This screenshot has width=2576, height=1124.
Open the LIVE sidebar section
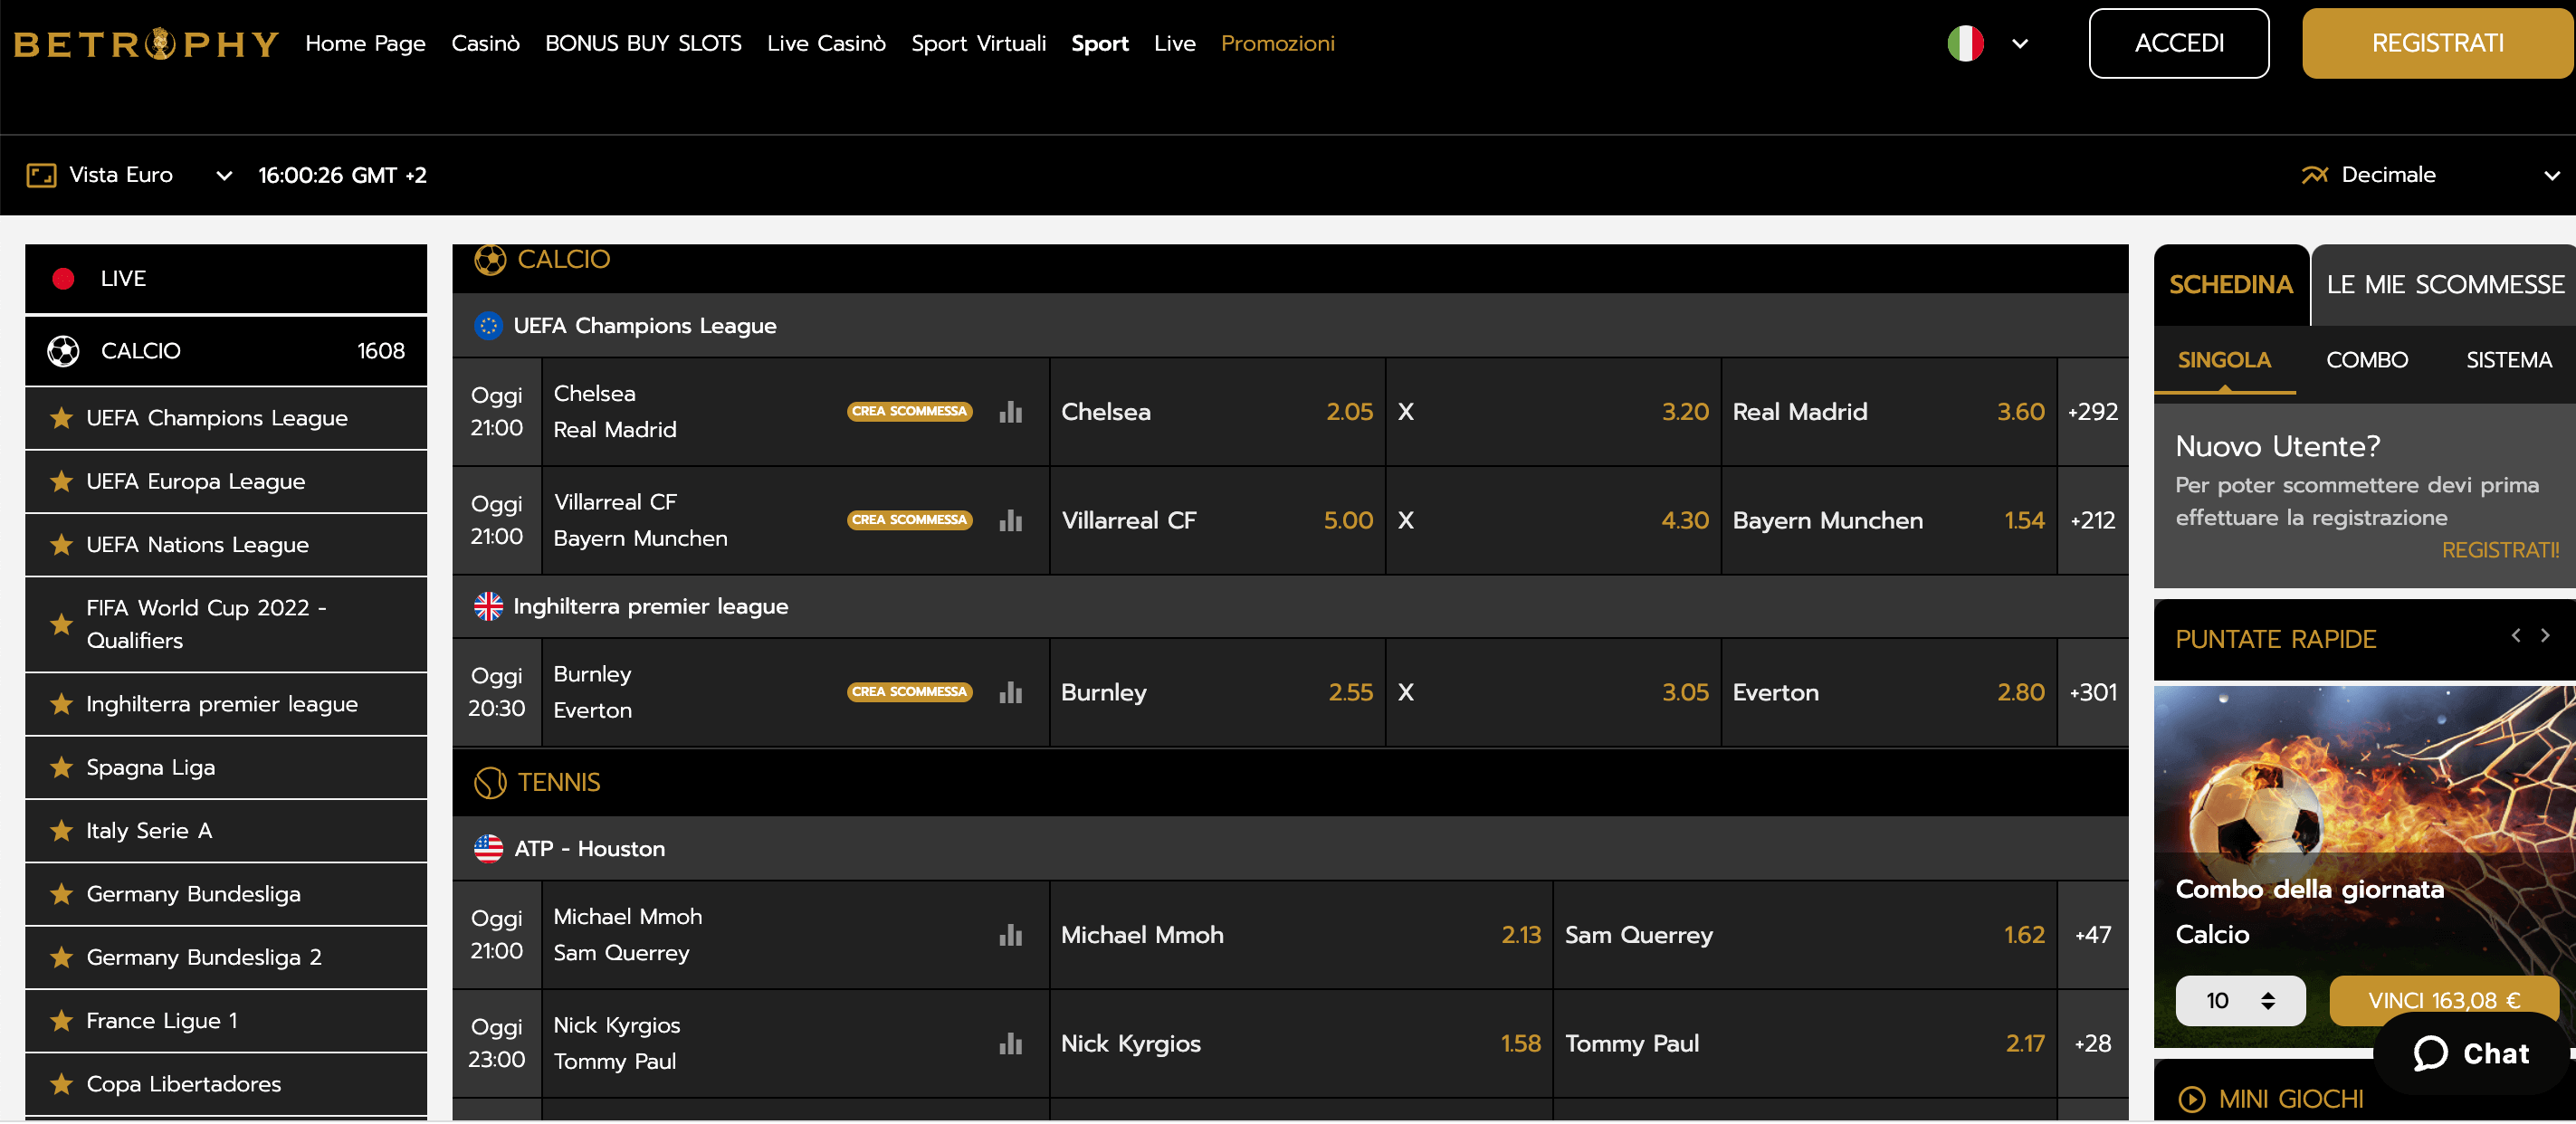coord(226,279)
